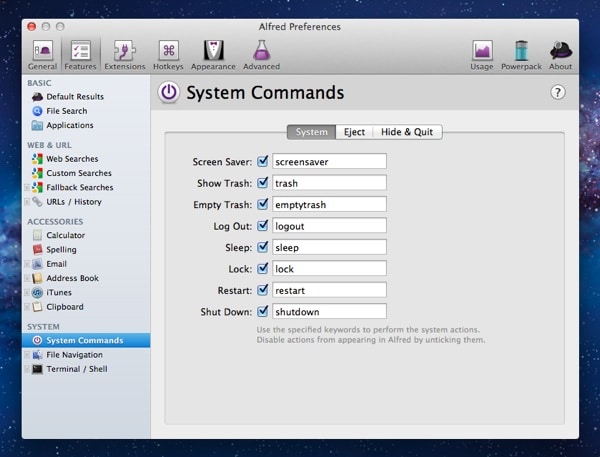
Task: Click the lock keyword field
Action: coord(329,269)
